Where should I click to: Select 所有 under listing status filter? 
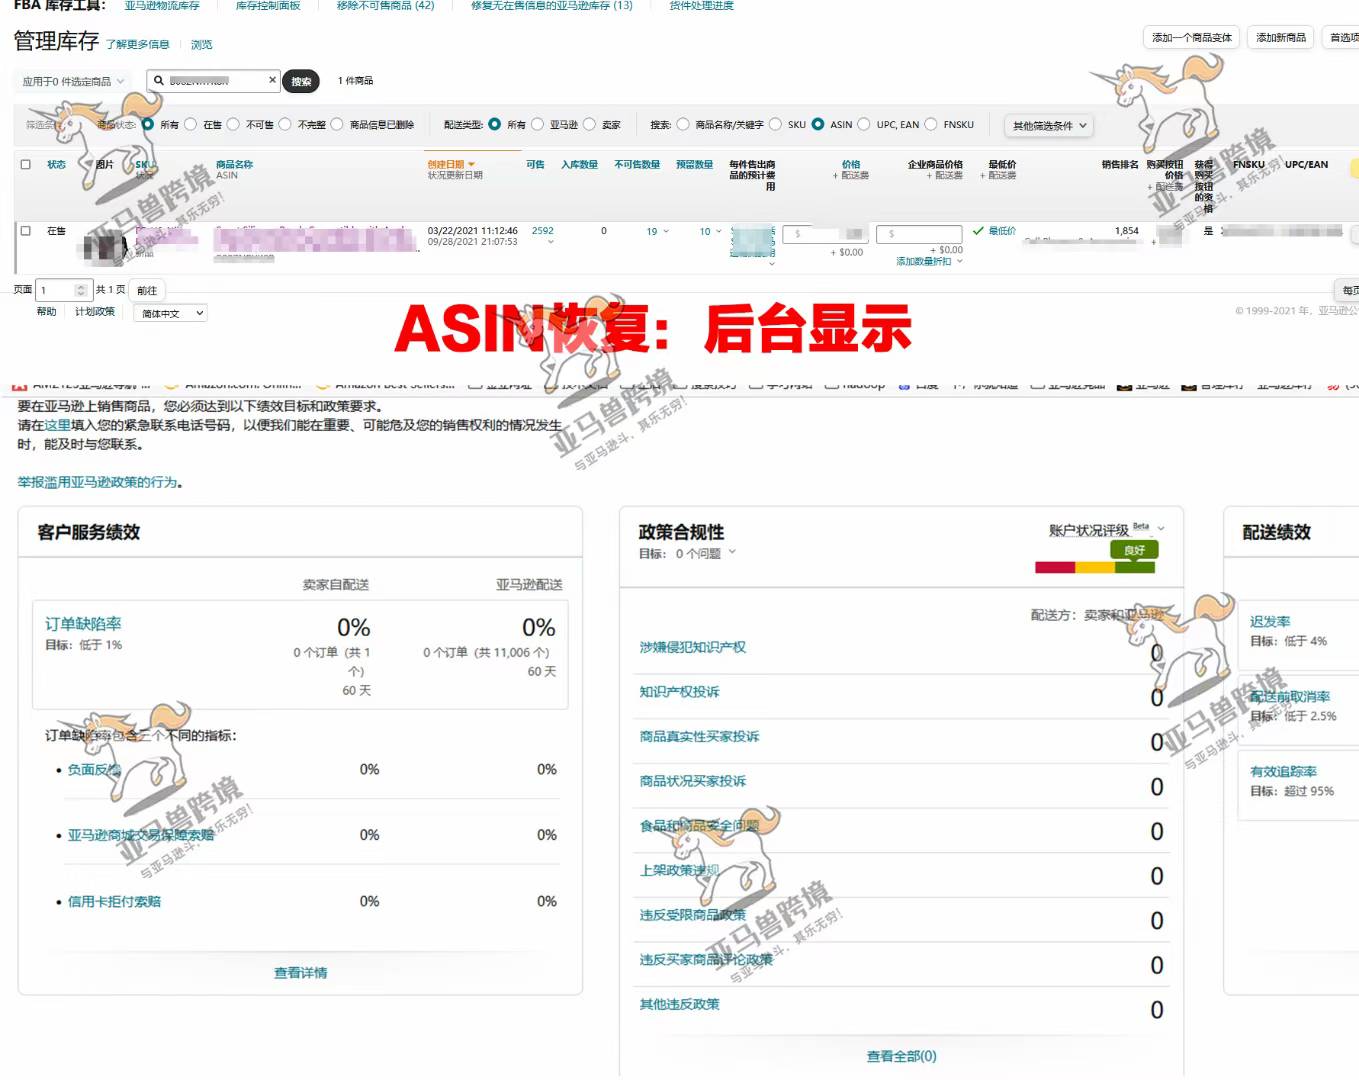tap(148, 125)
